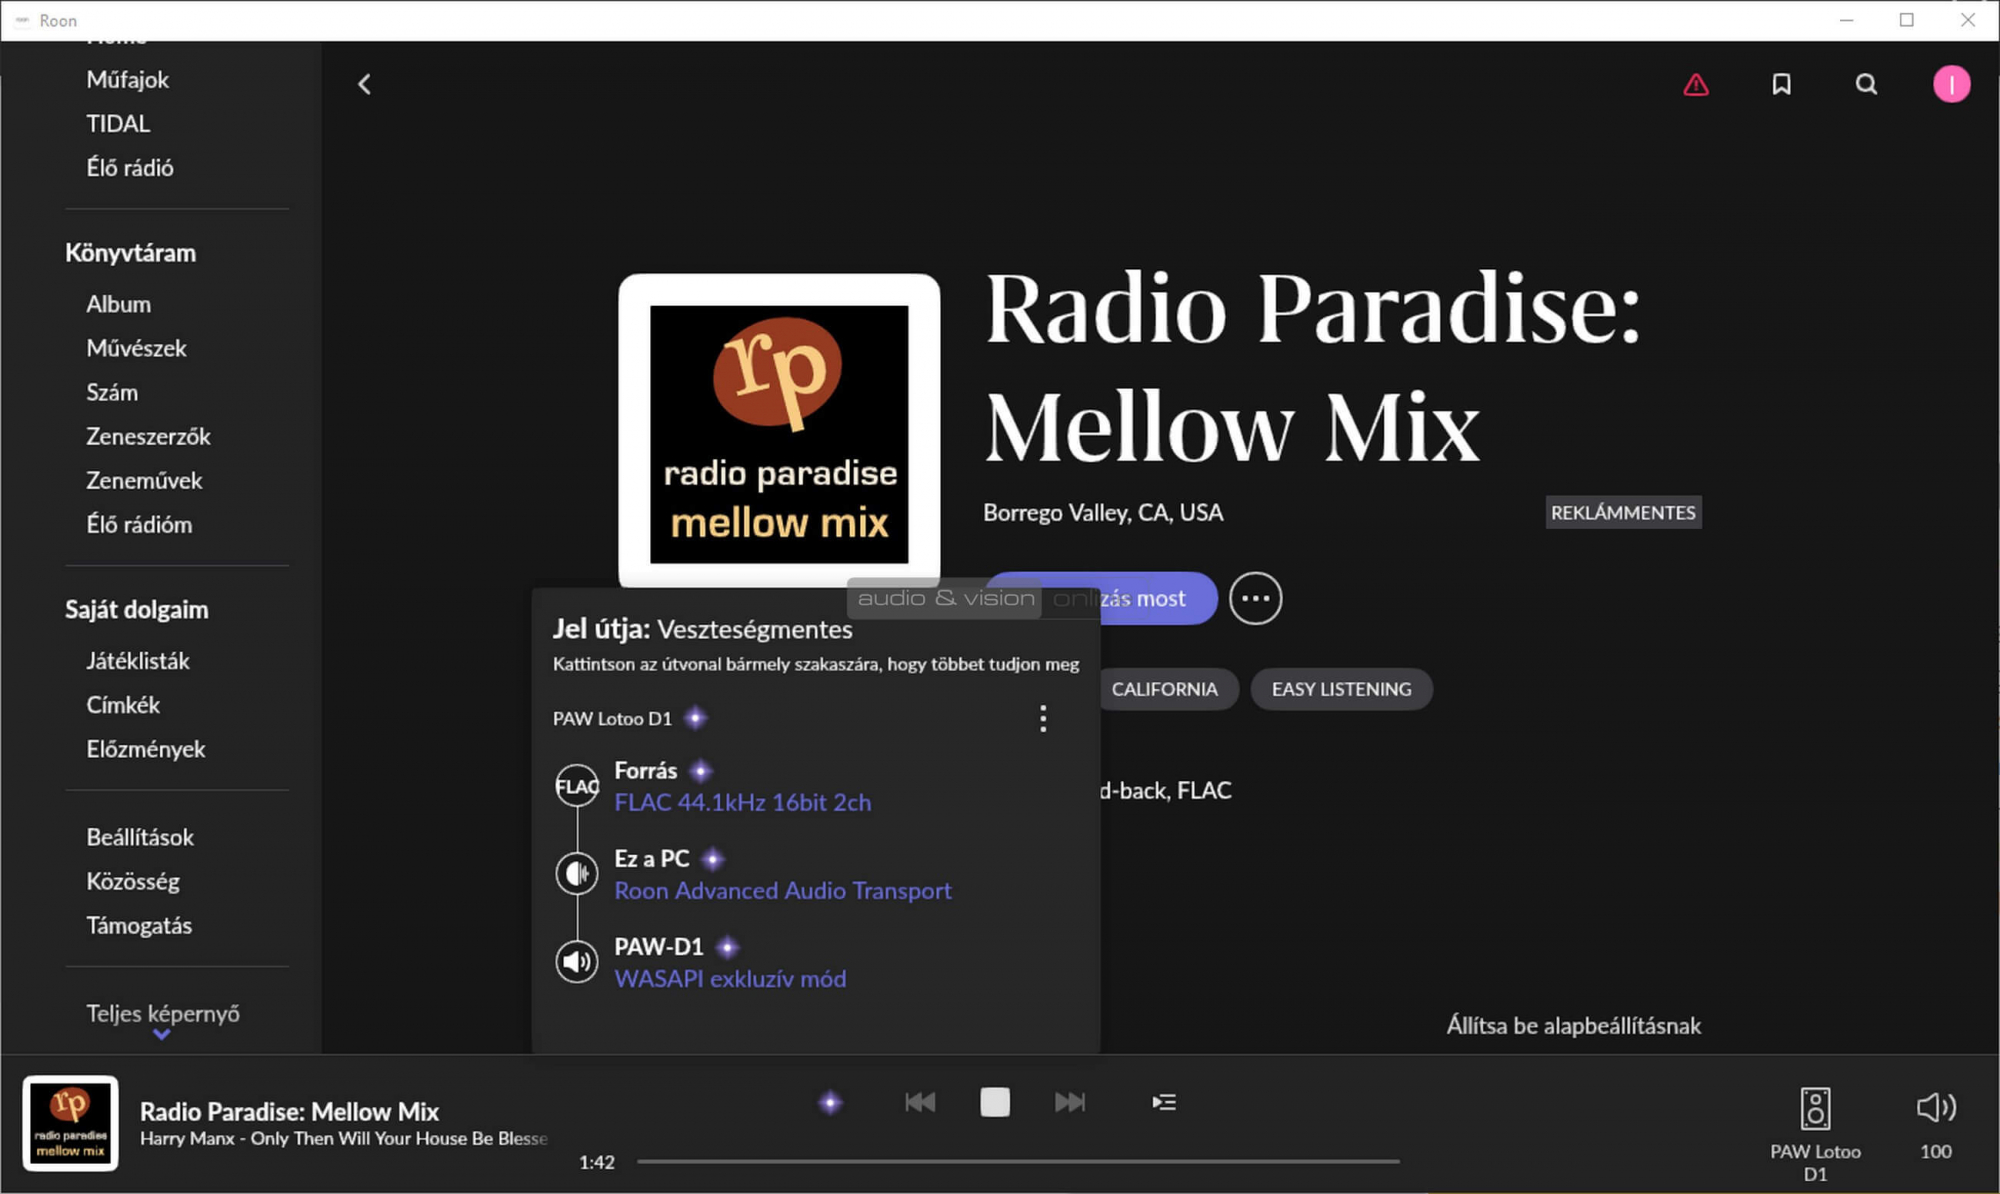This screenshot has width=2000, height=1194.
Task: Open Zeneszerzők in the sidebar
Action: tap(148, 436)
